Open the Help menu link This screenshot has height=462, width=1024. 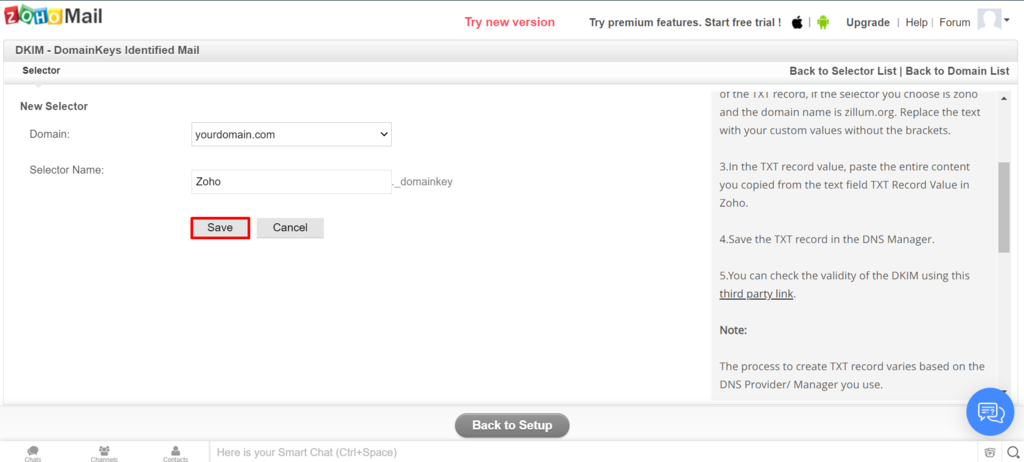pos(916,22)
